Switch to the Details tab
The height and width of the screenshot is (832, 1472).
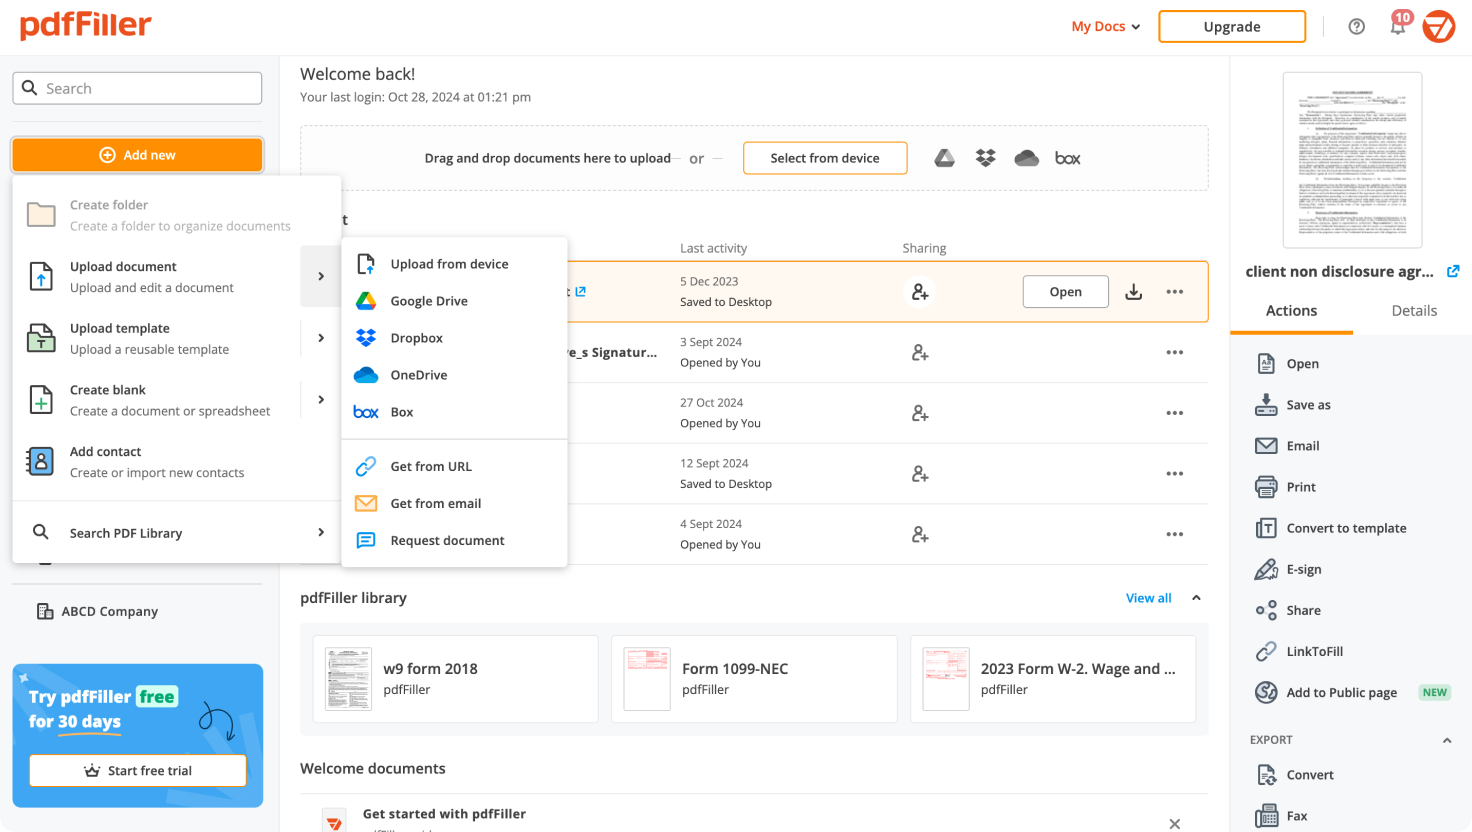pyautogui.click(x=1414, y=311)
